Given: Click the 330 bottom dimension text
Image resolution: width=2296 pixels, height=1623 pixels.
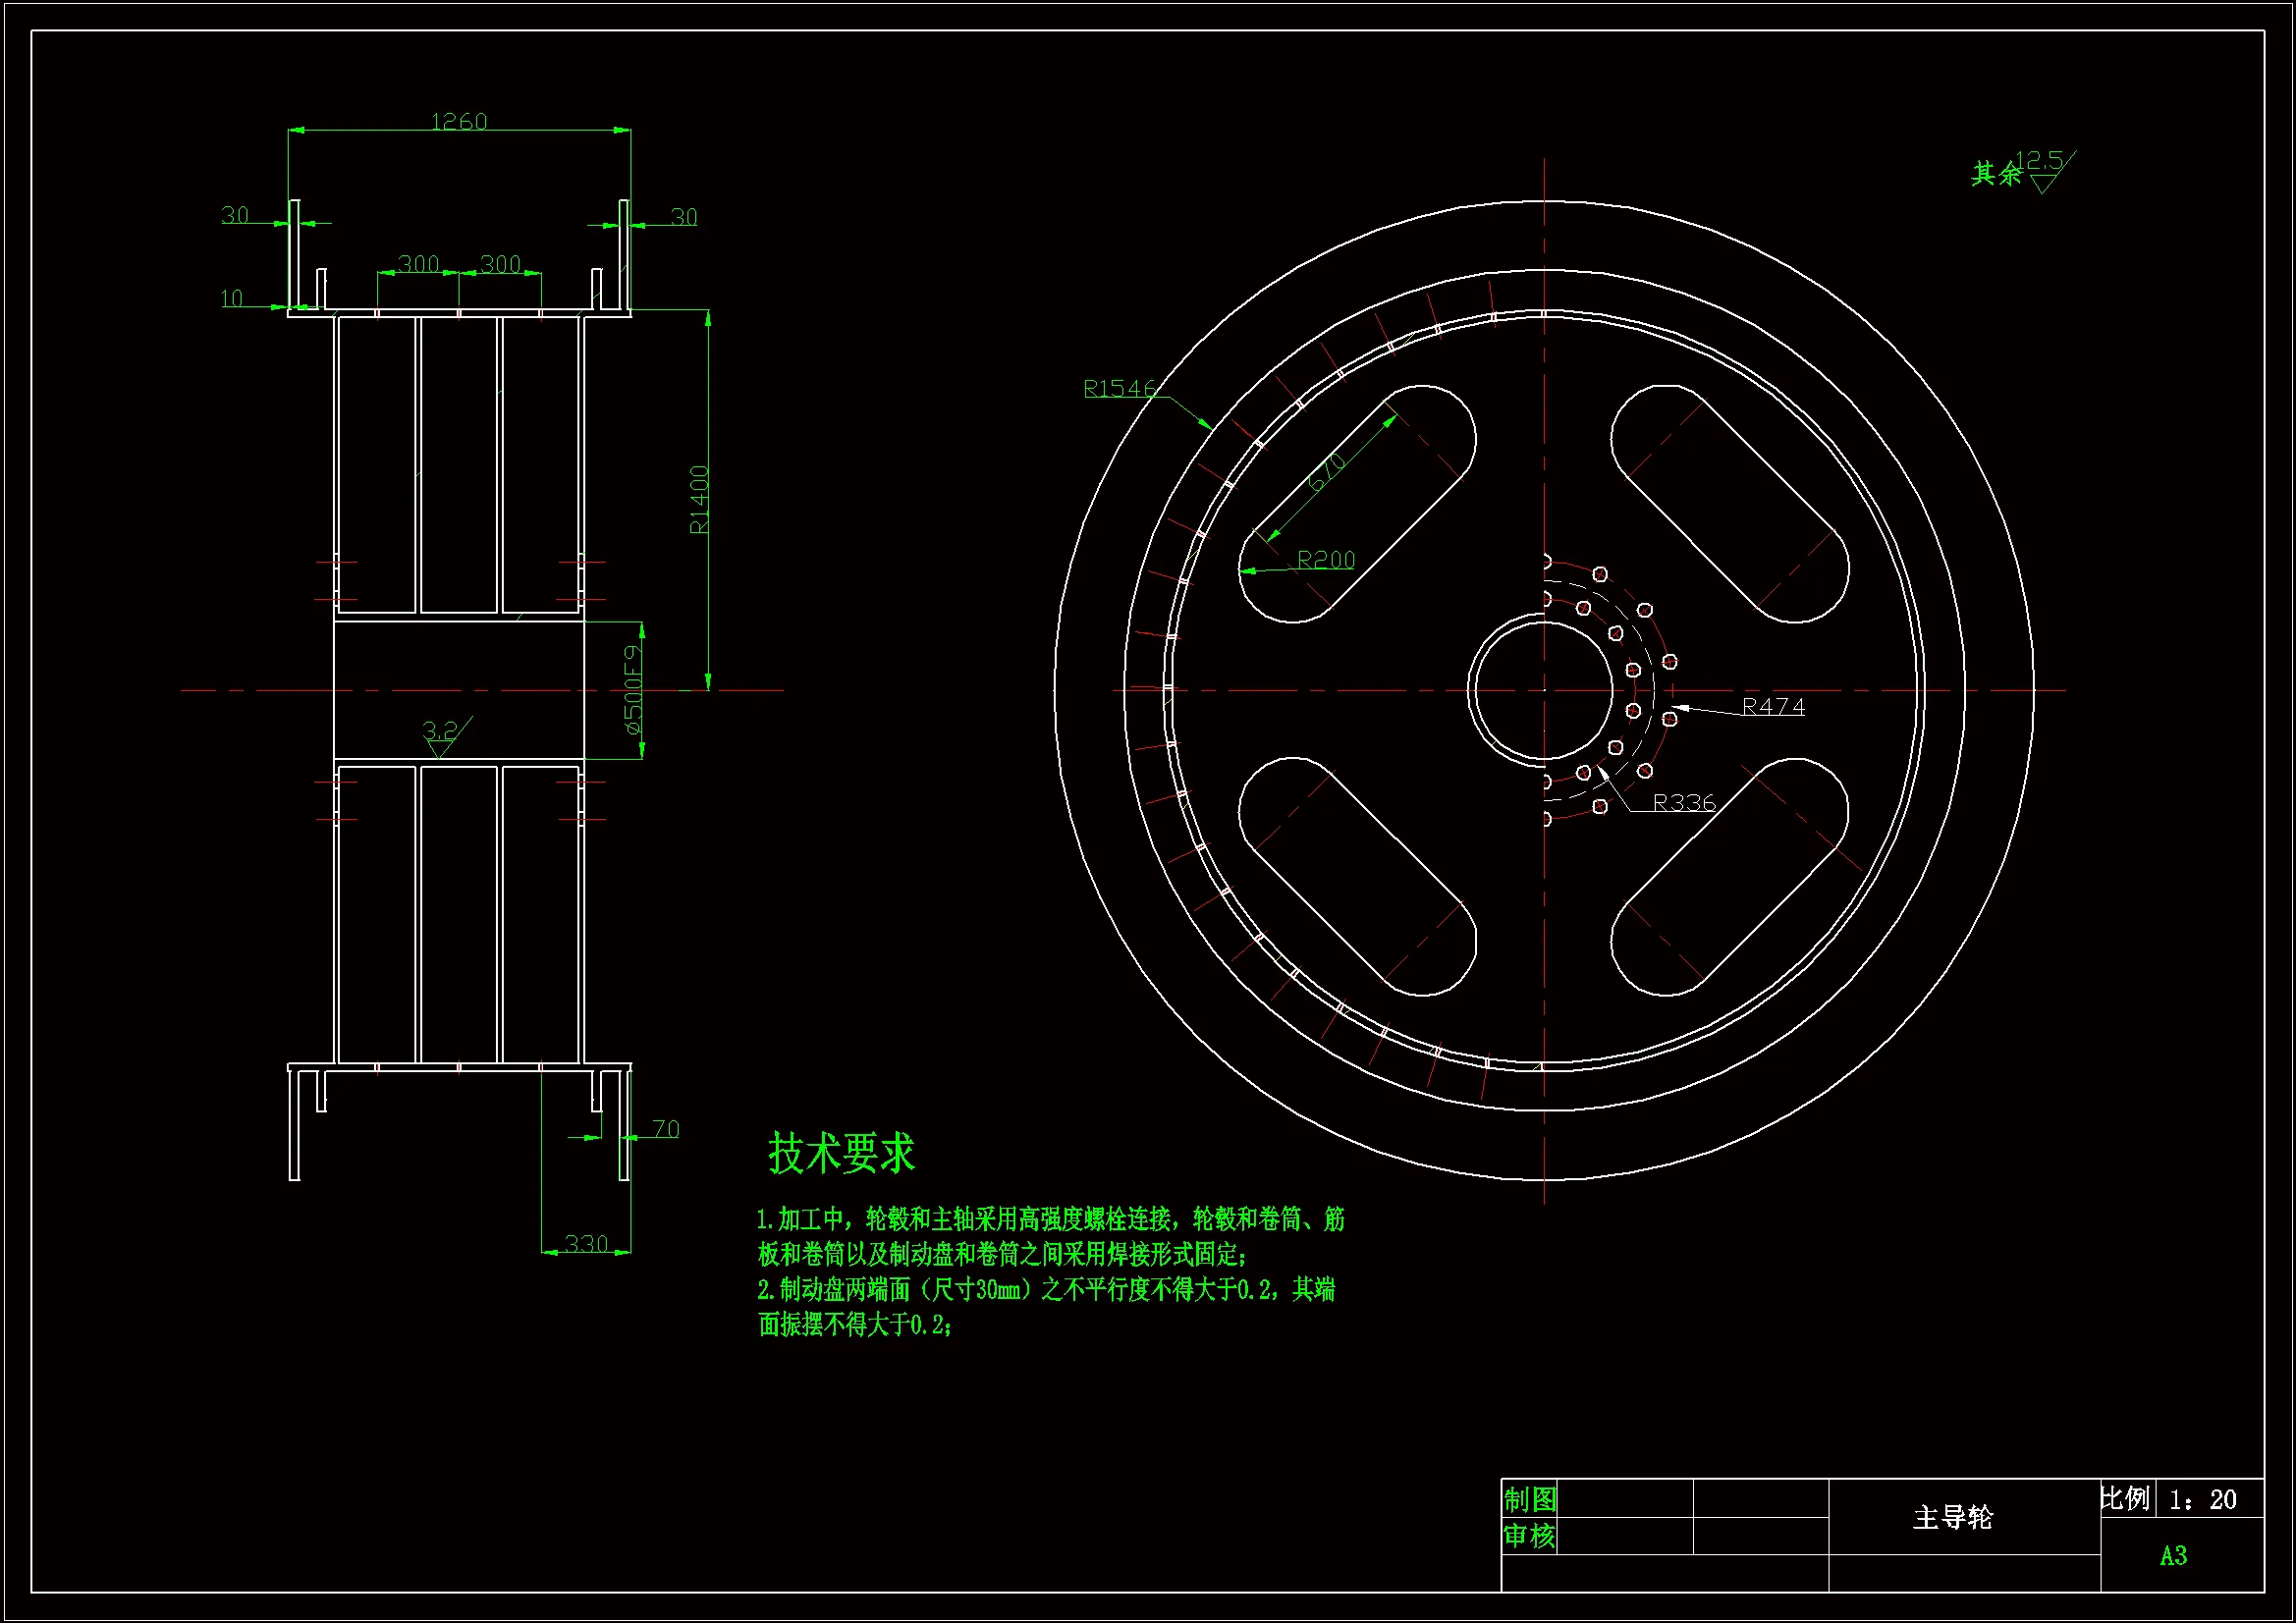Looking at the screenshot, I should [586, 1243].
